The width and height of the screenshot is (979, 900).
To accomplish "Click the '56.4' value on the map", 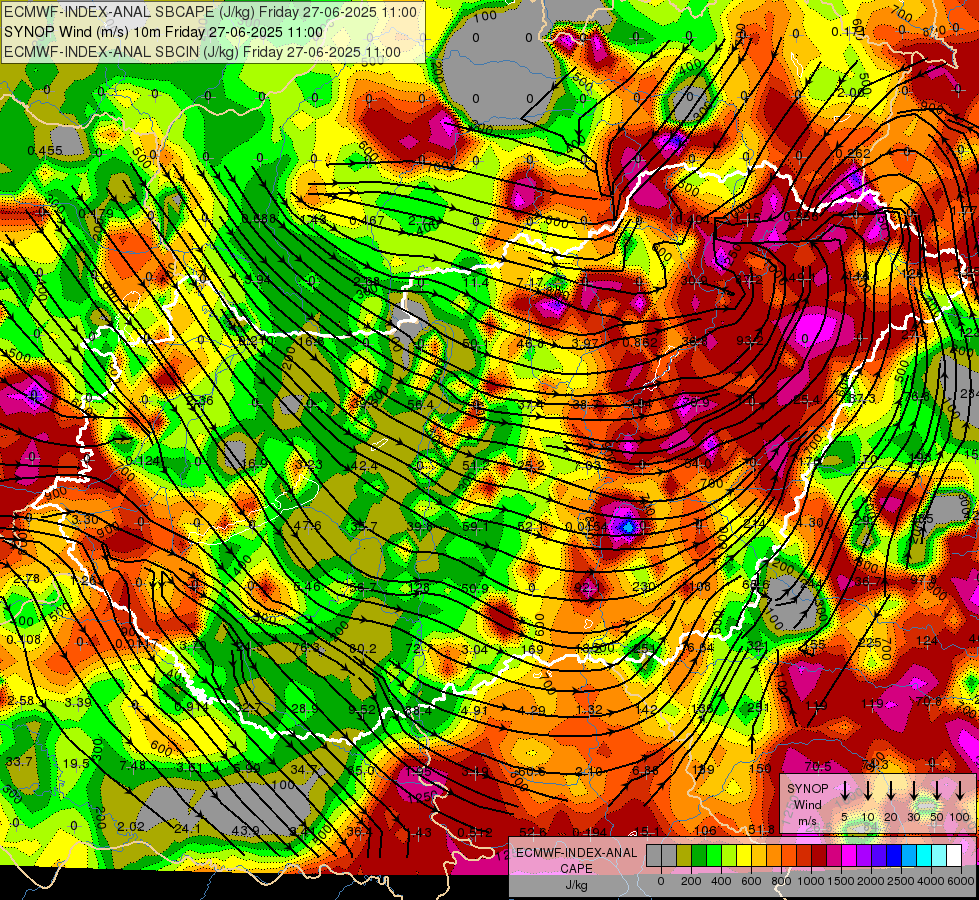I will 420,405.
